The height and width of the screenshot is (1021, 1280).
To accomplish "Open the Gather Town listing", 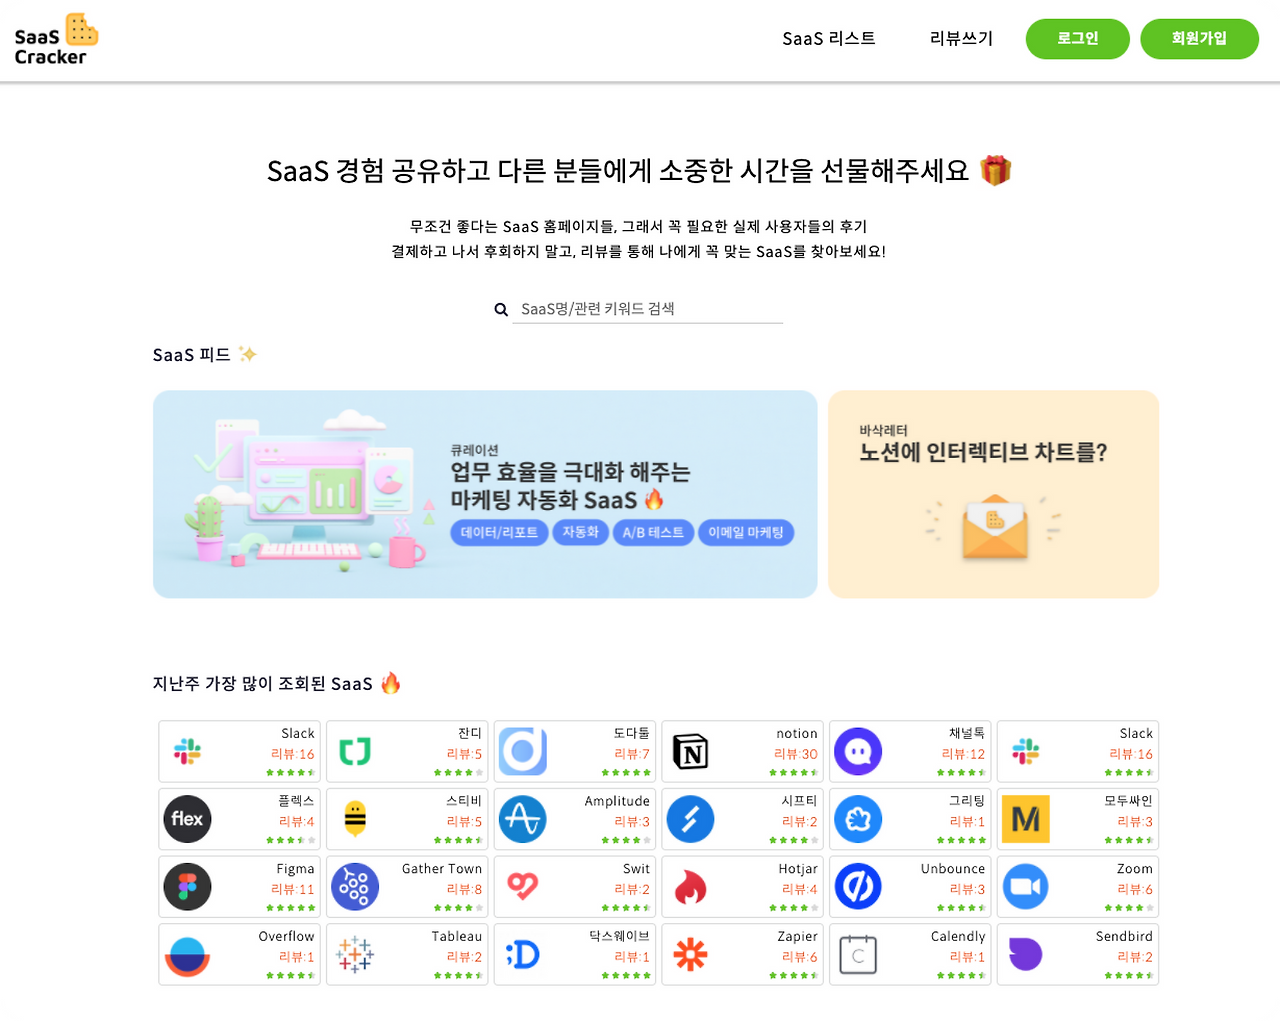I will (x=407, y=886).
